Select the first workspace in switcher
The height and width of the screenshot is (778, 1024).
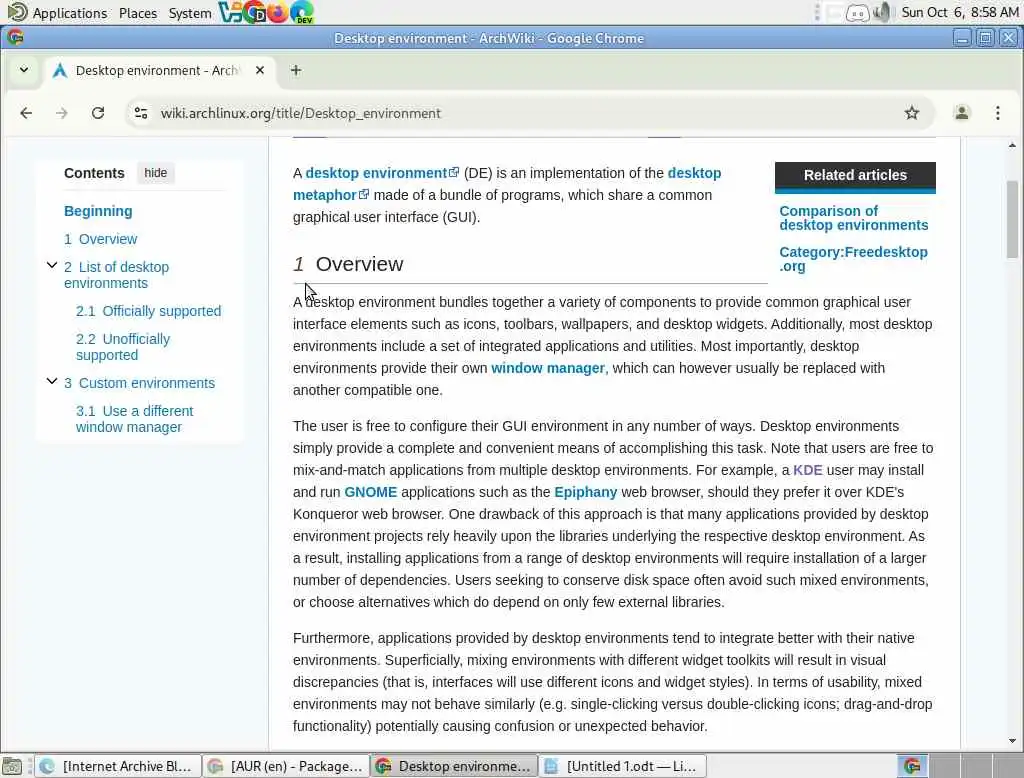coord(912,766)
